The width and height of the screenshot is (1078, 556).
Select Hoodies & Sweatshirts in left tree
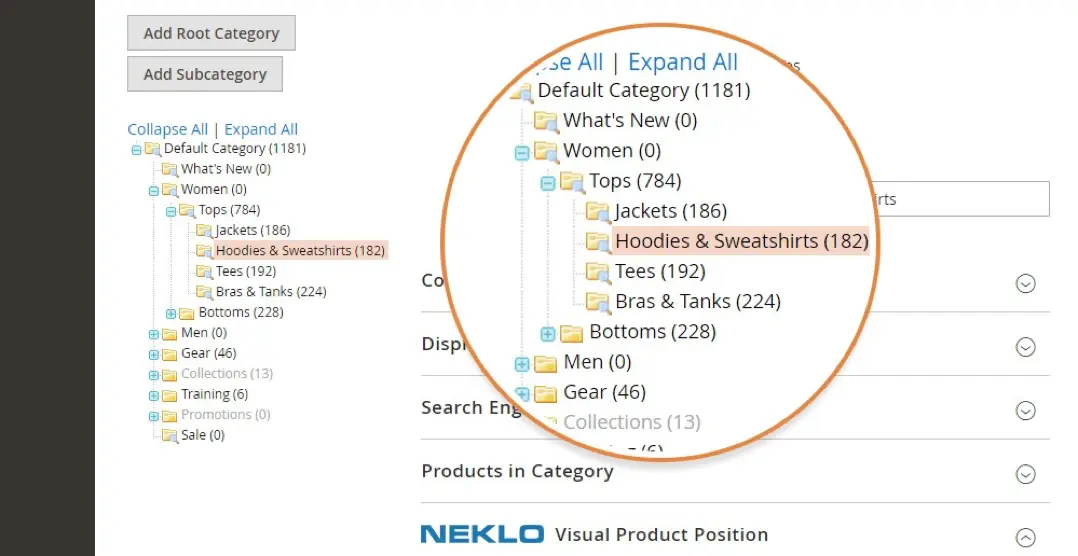click(x=300, y=251)
